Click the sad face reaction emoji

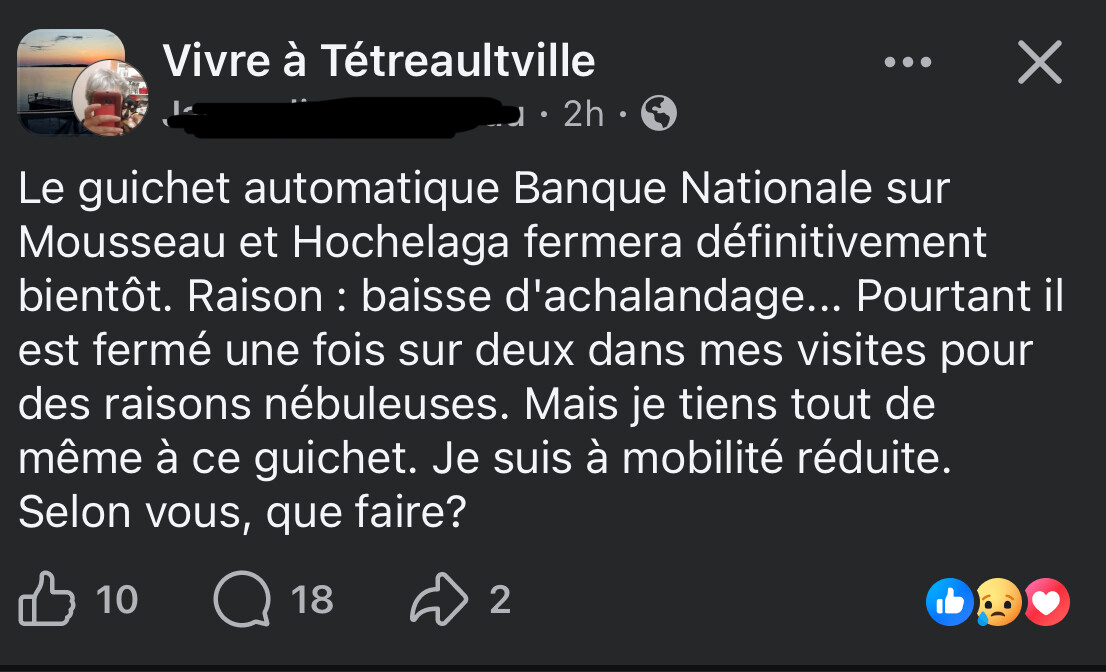998,602
